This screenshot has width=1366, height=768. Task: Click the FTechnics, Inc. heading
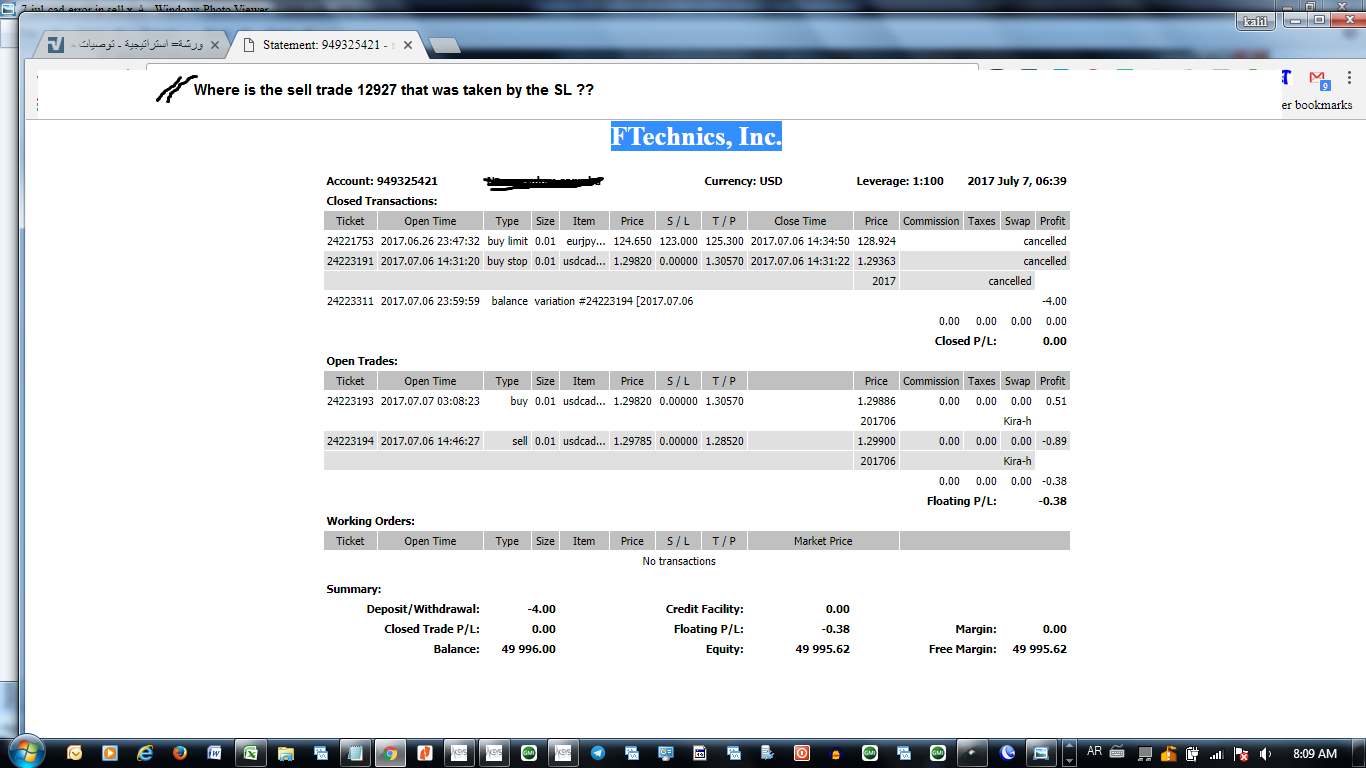click(x=696, y=137)
